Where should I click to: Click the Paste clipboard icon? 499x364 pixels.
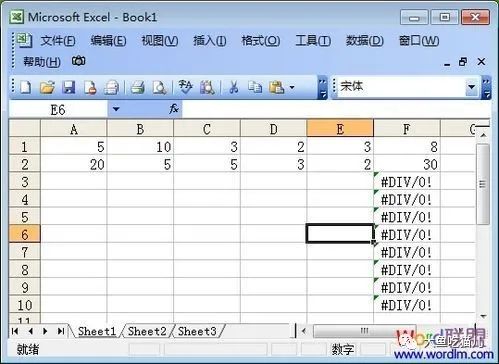coord(277,87)
